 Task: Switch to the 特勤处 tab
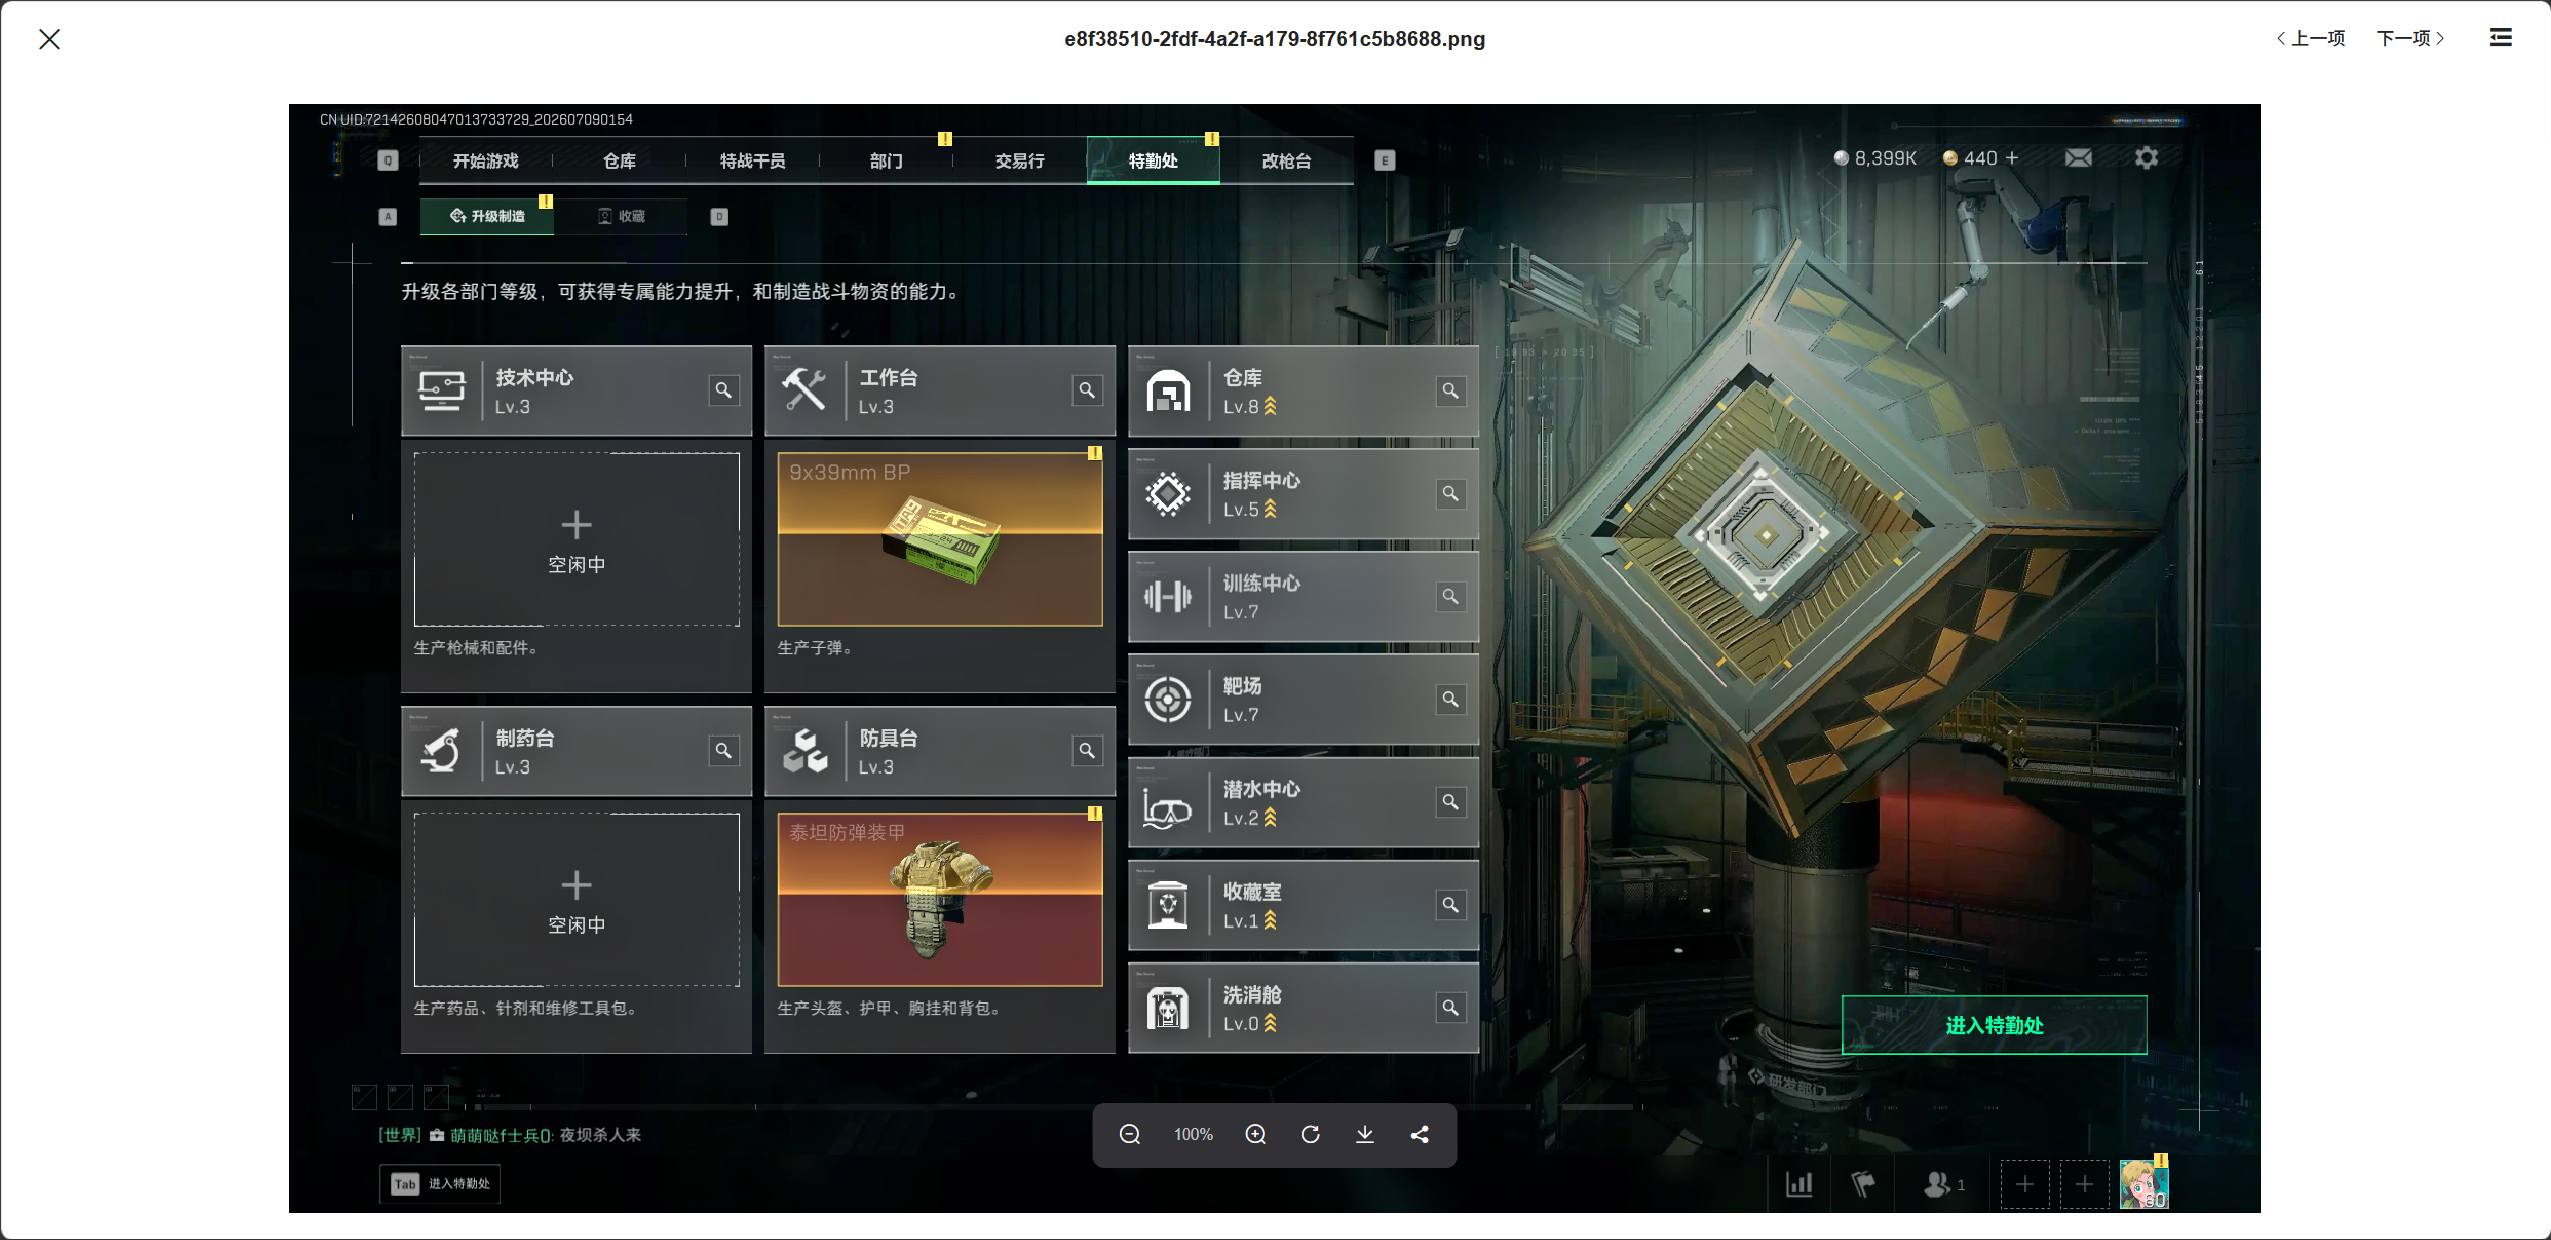click(x=1153, y=161)
